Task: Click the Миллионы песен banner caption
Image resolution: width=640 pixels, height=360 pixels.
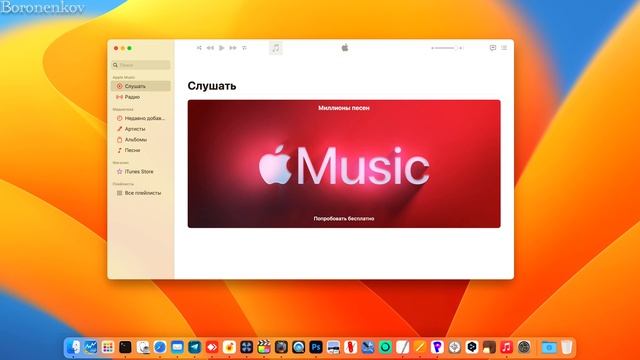Action: click(344, 108)
